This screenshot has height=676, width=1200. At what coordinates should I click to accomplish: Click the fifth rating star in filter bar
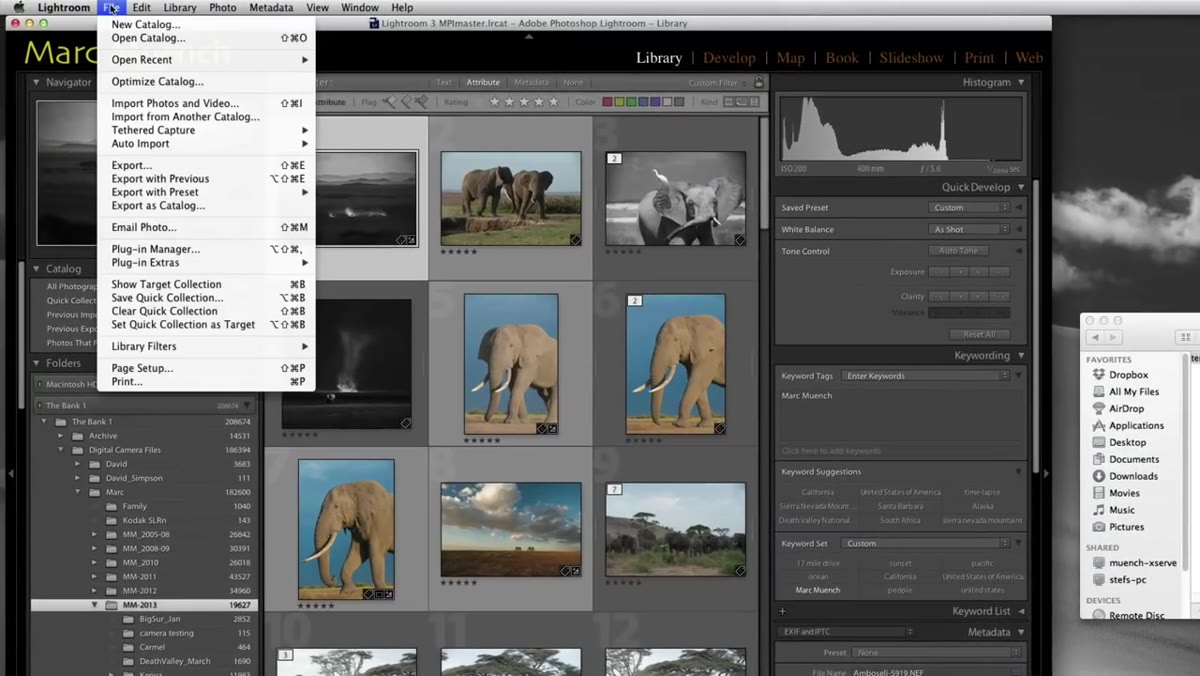pos(553,102)
